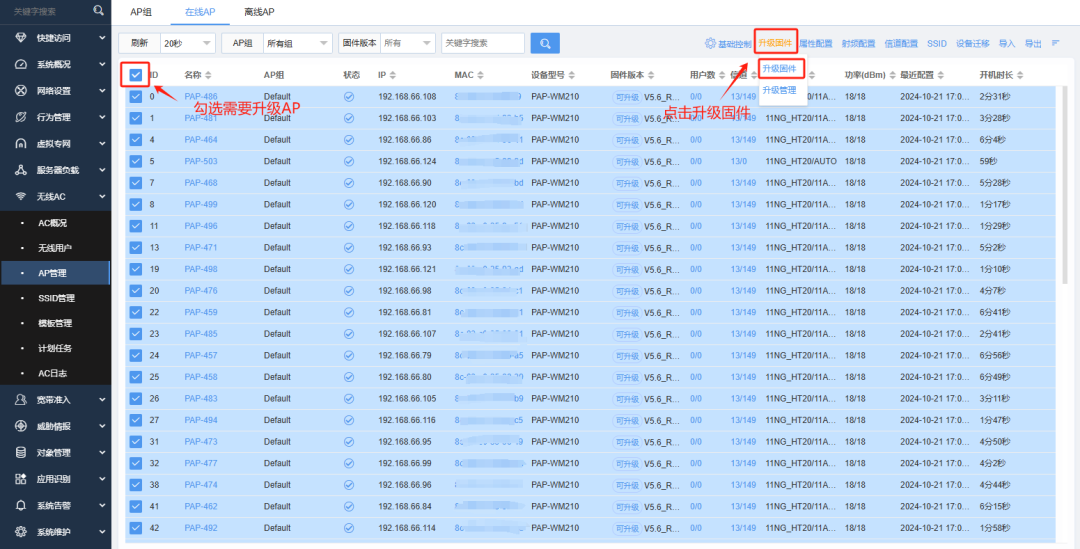Click the 可升级 badge in PAP-494 row

pyautogui.click(x=627, y=420)
